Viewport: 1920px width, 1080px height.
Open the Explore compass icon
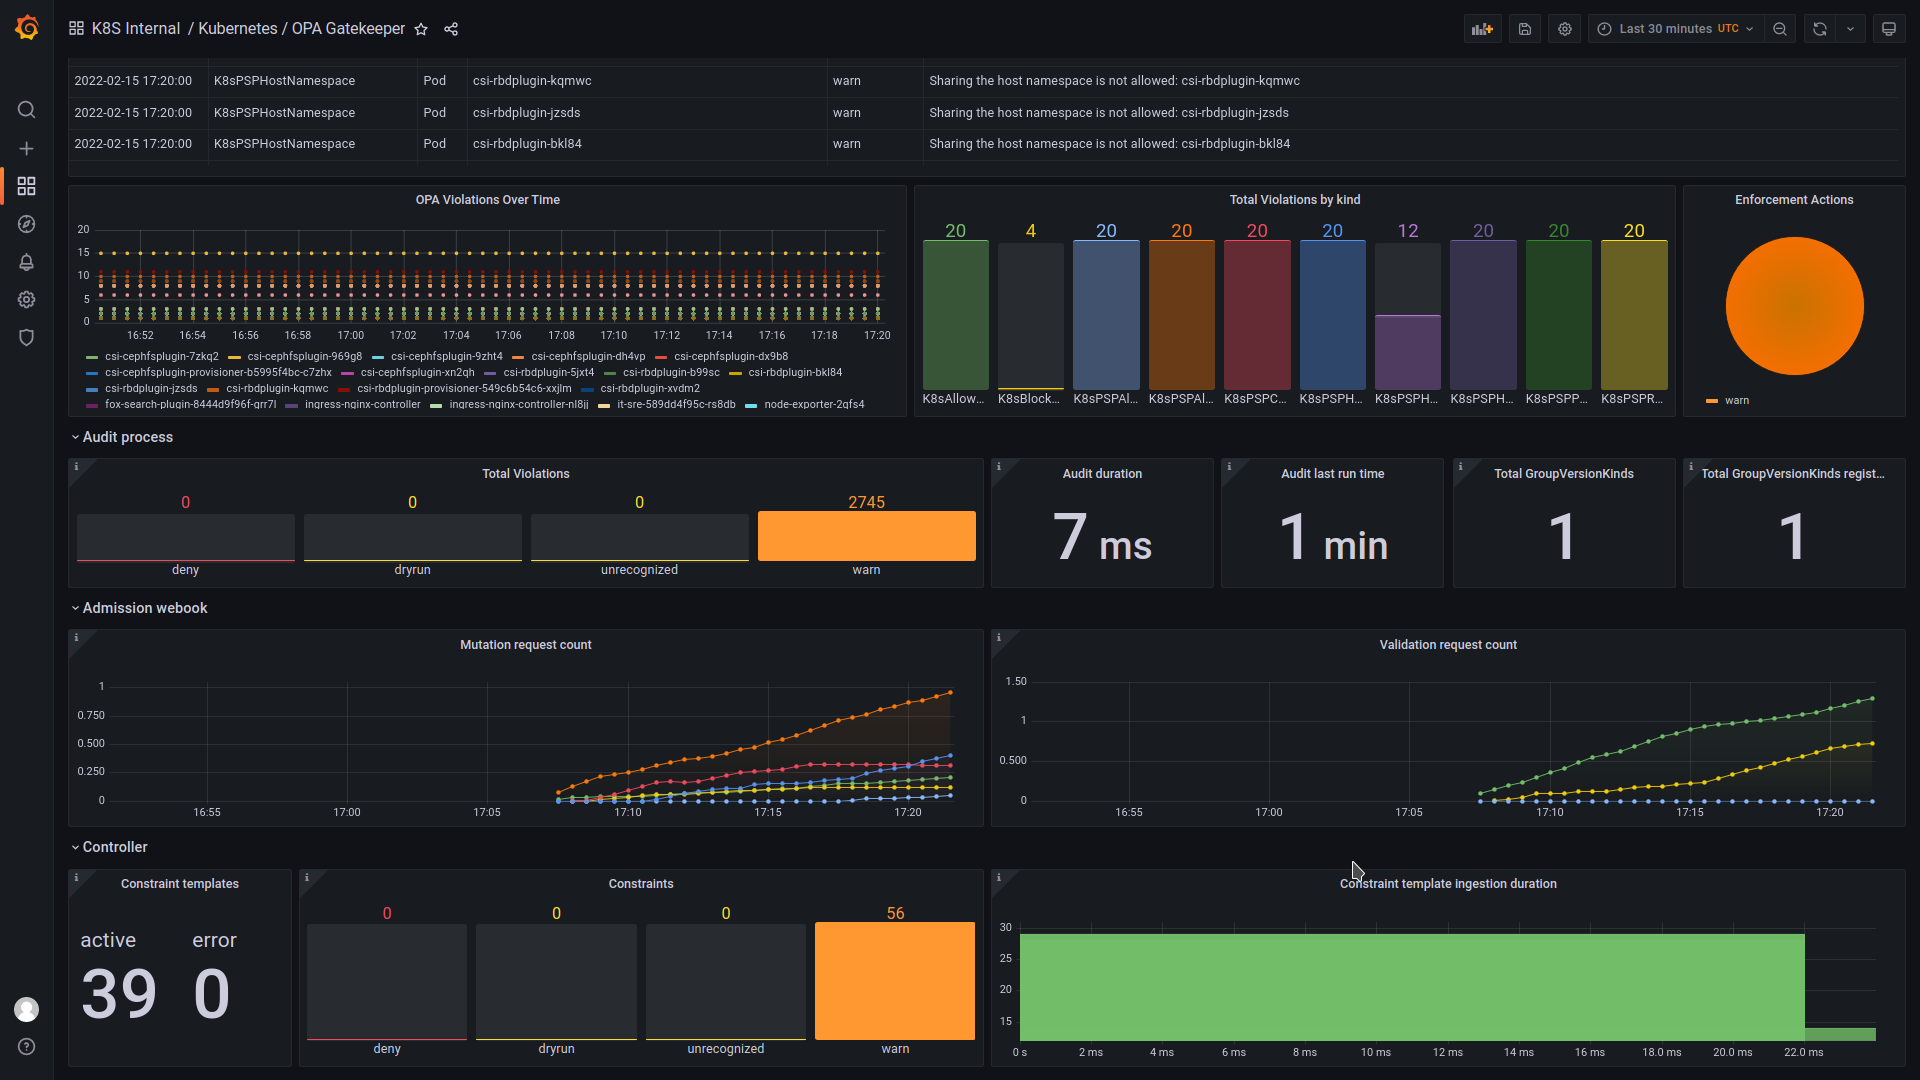(27, 224)
